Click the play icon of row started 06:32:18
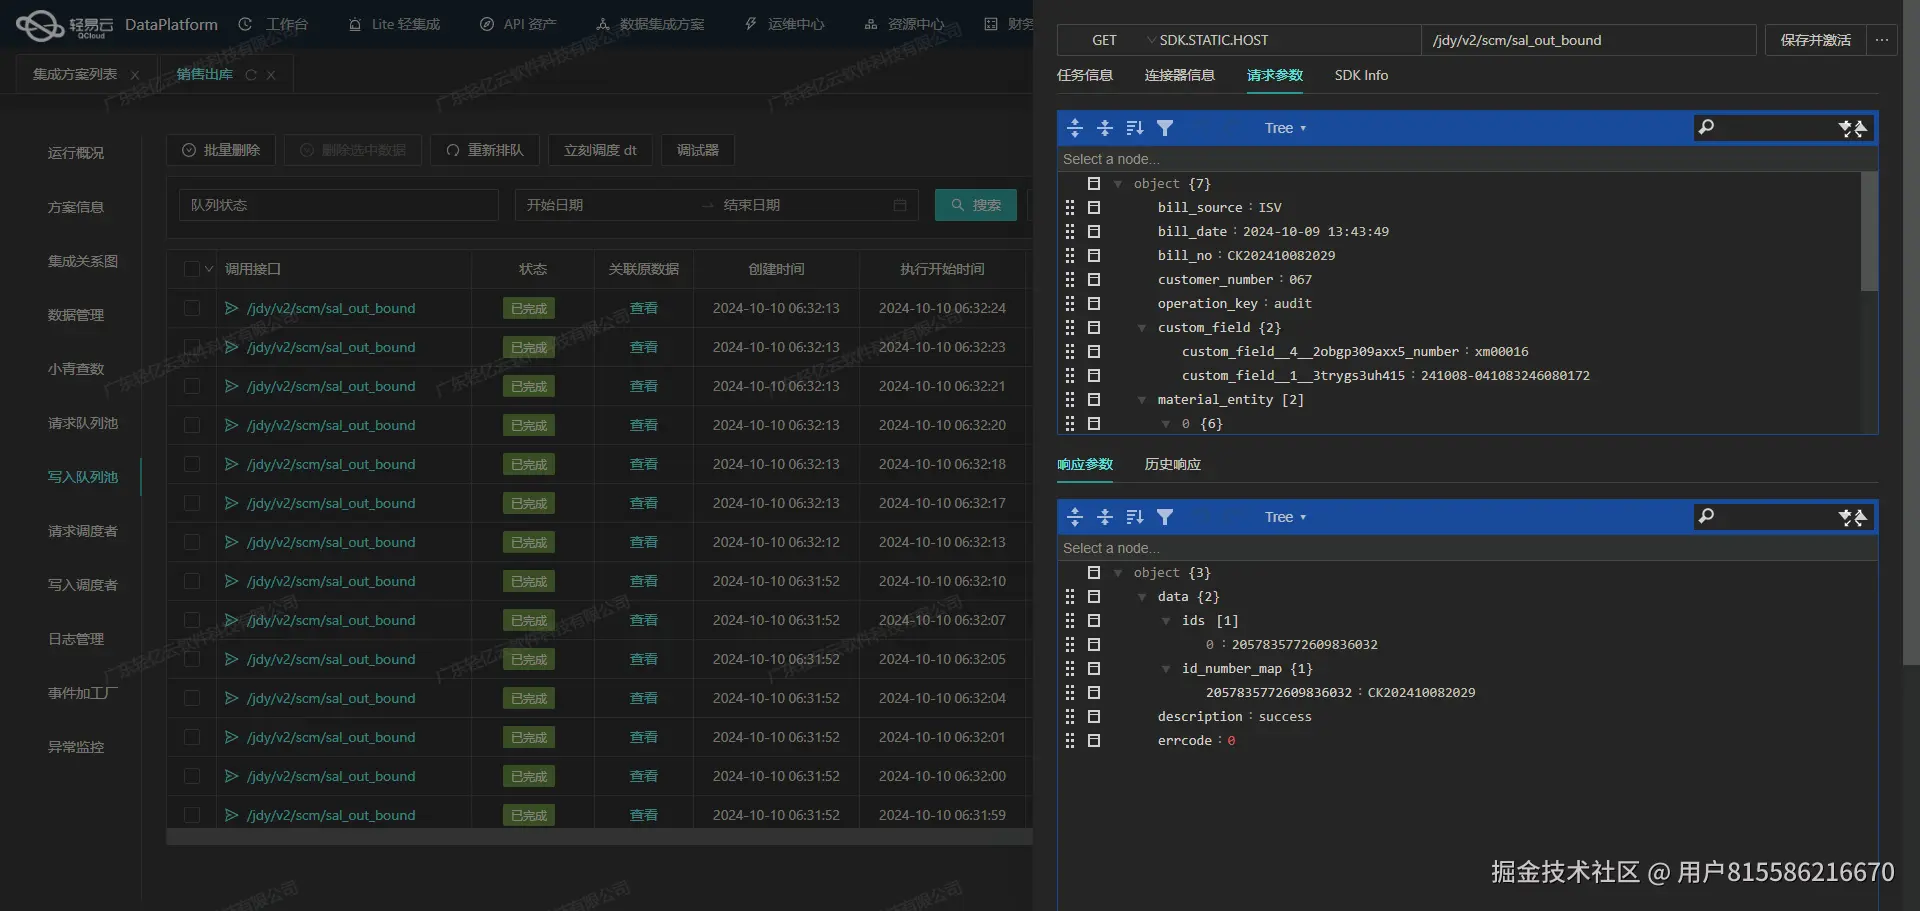 232,464
